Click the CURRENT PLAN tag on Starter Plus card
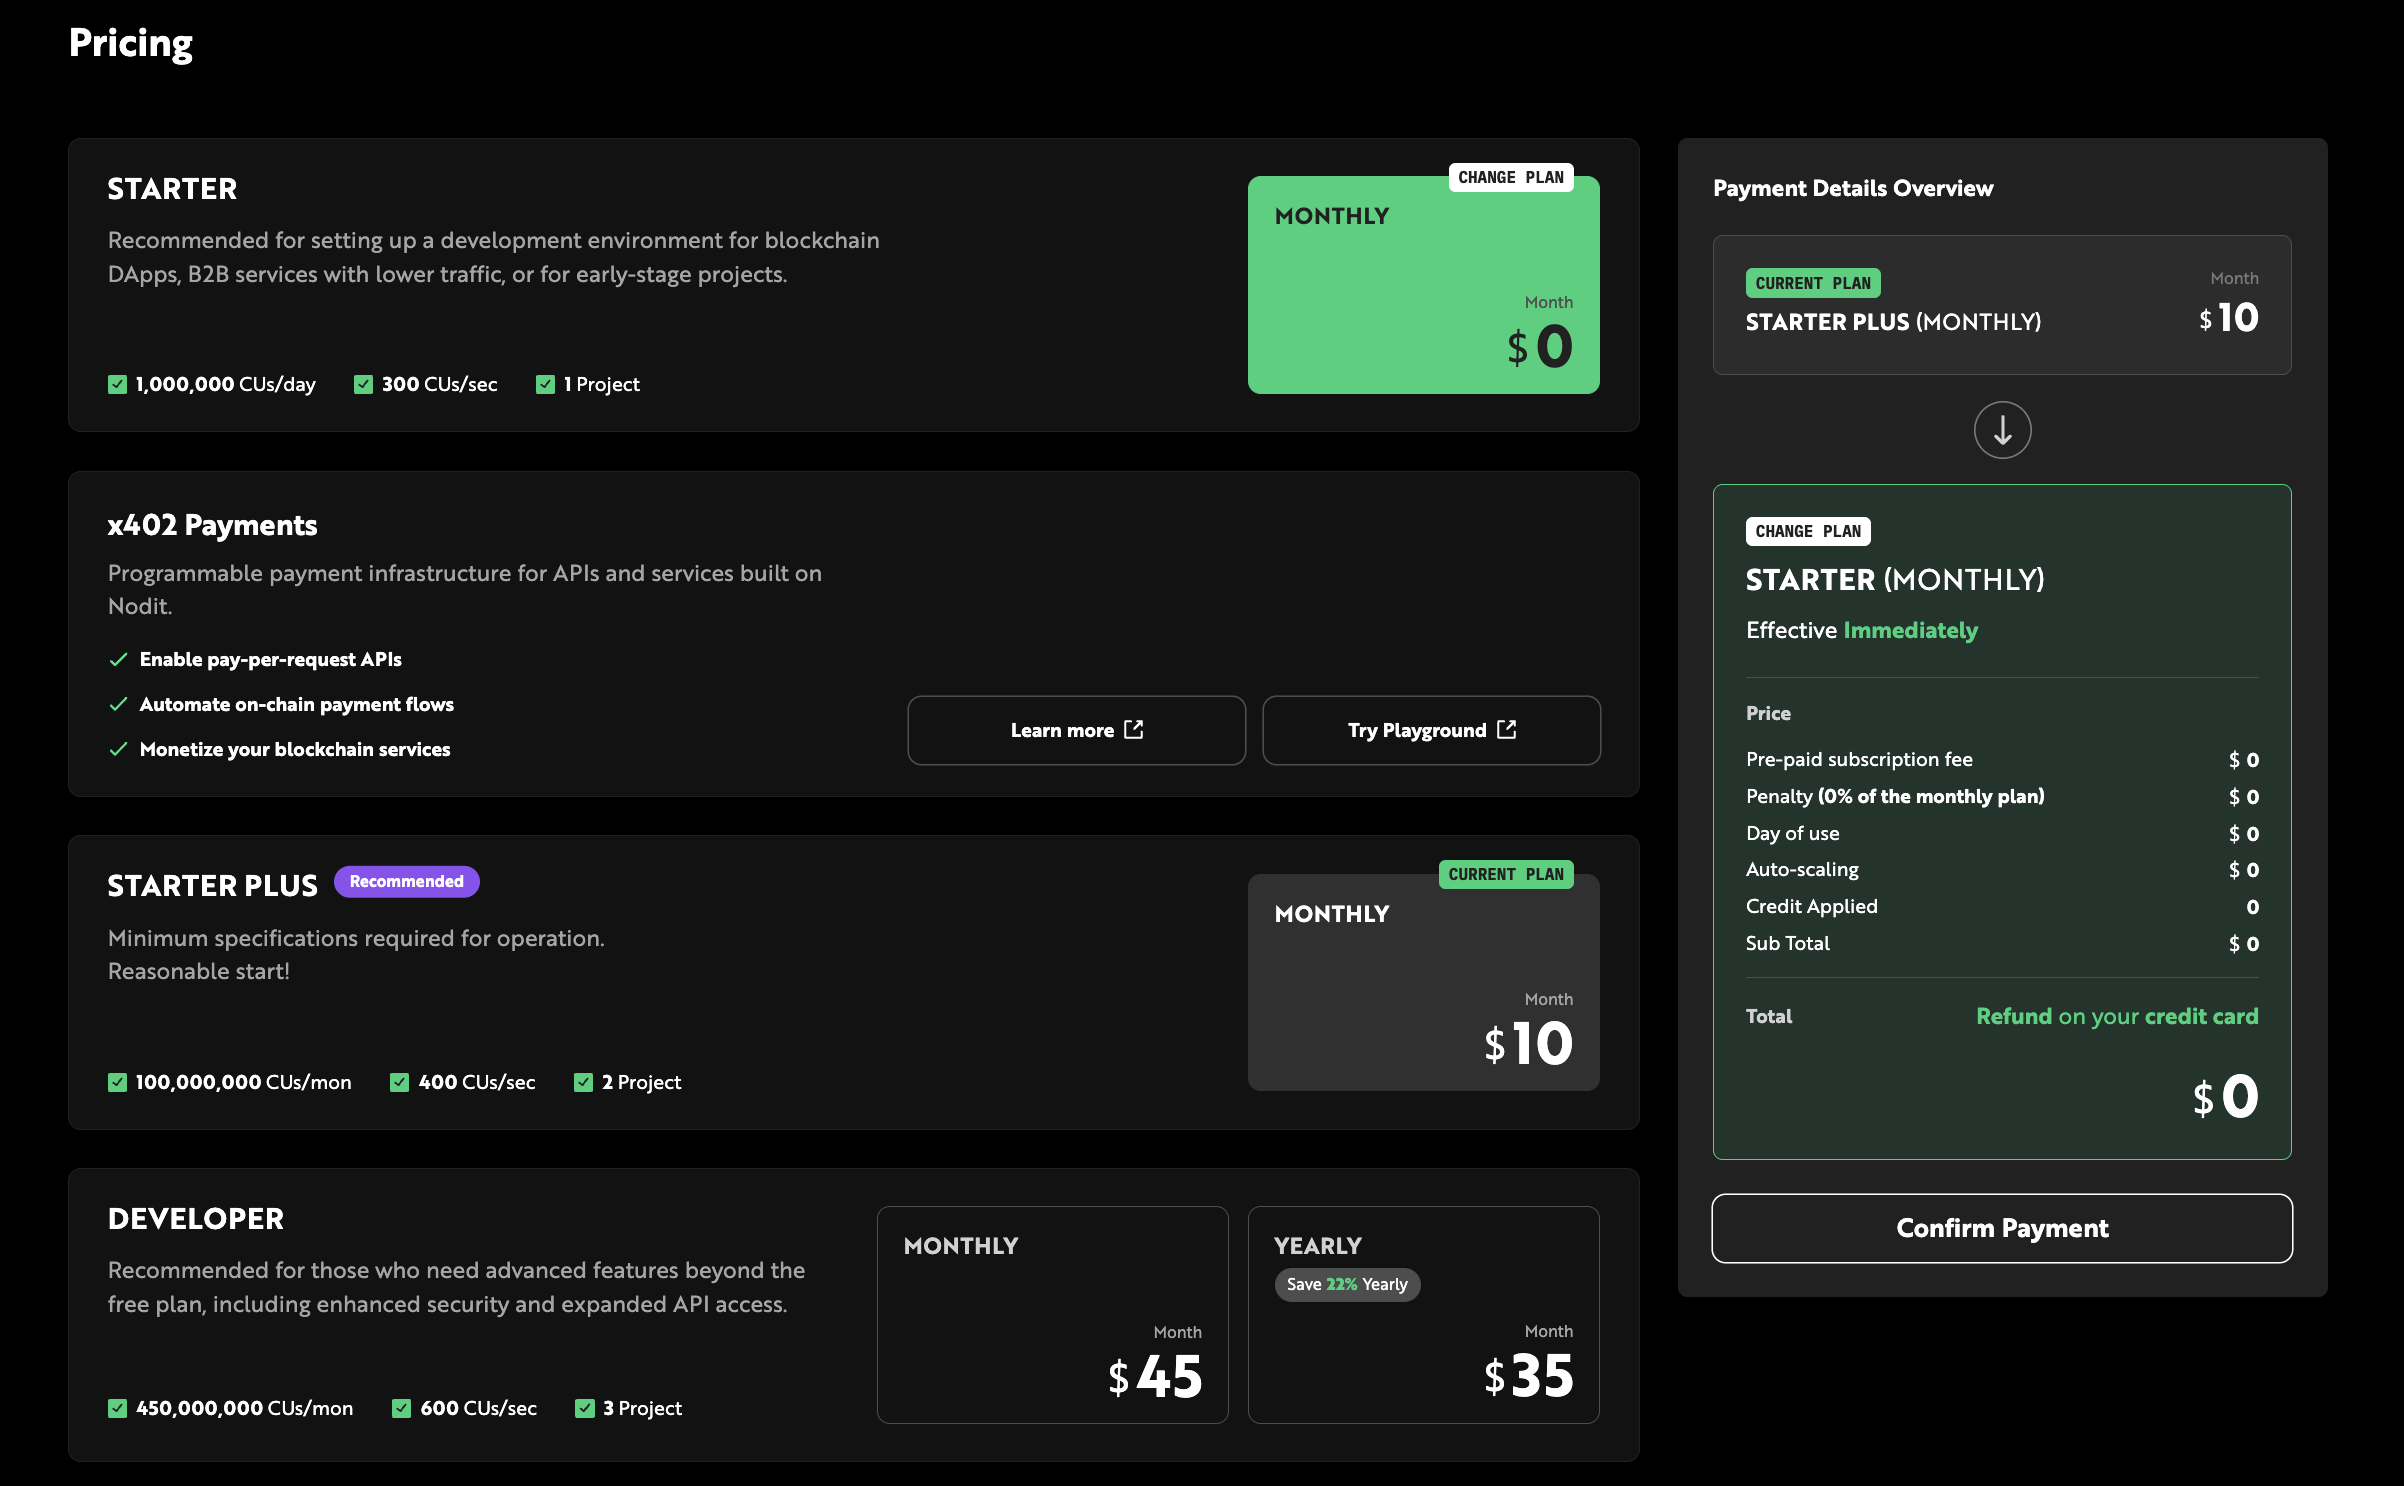 click(x=1505, y=874)
